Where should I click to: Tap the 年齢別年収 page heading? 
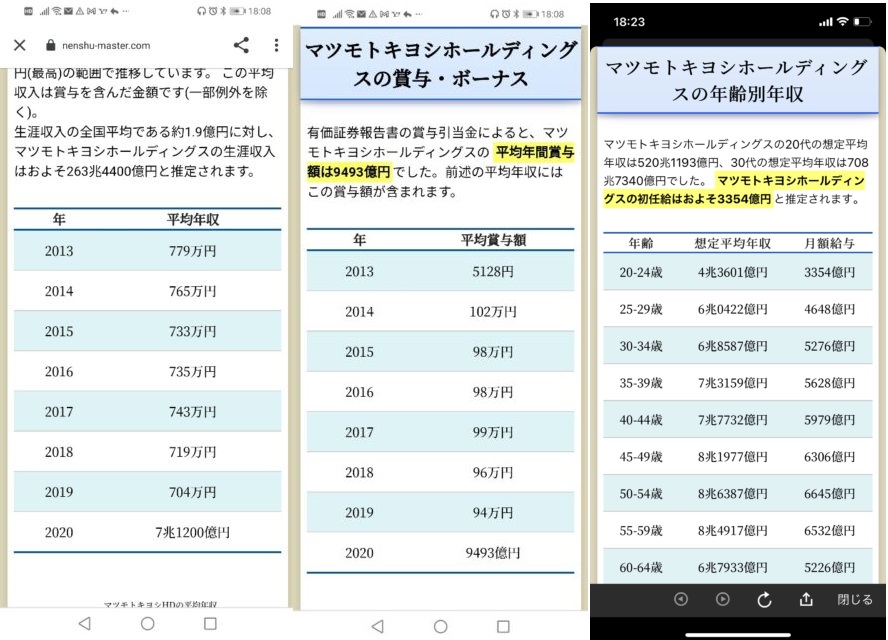(x=737, y=80)
